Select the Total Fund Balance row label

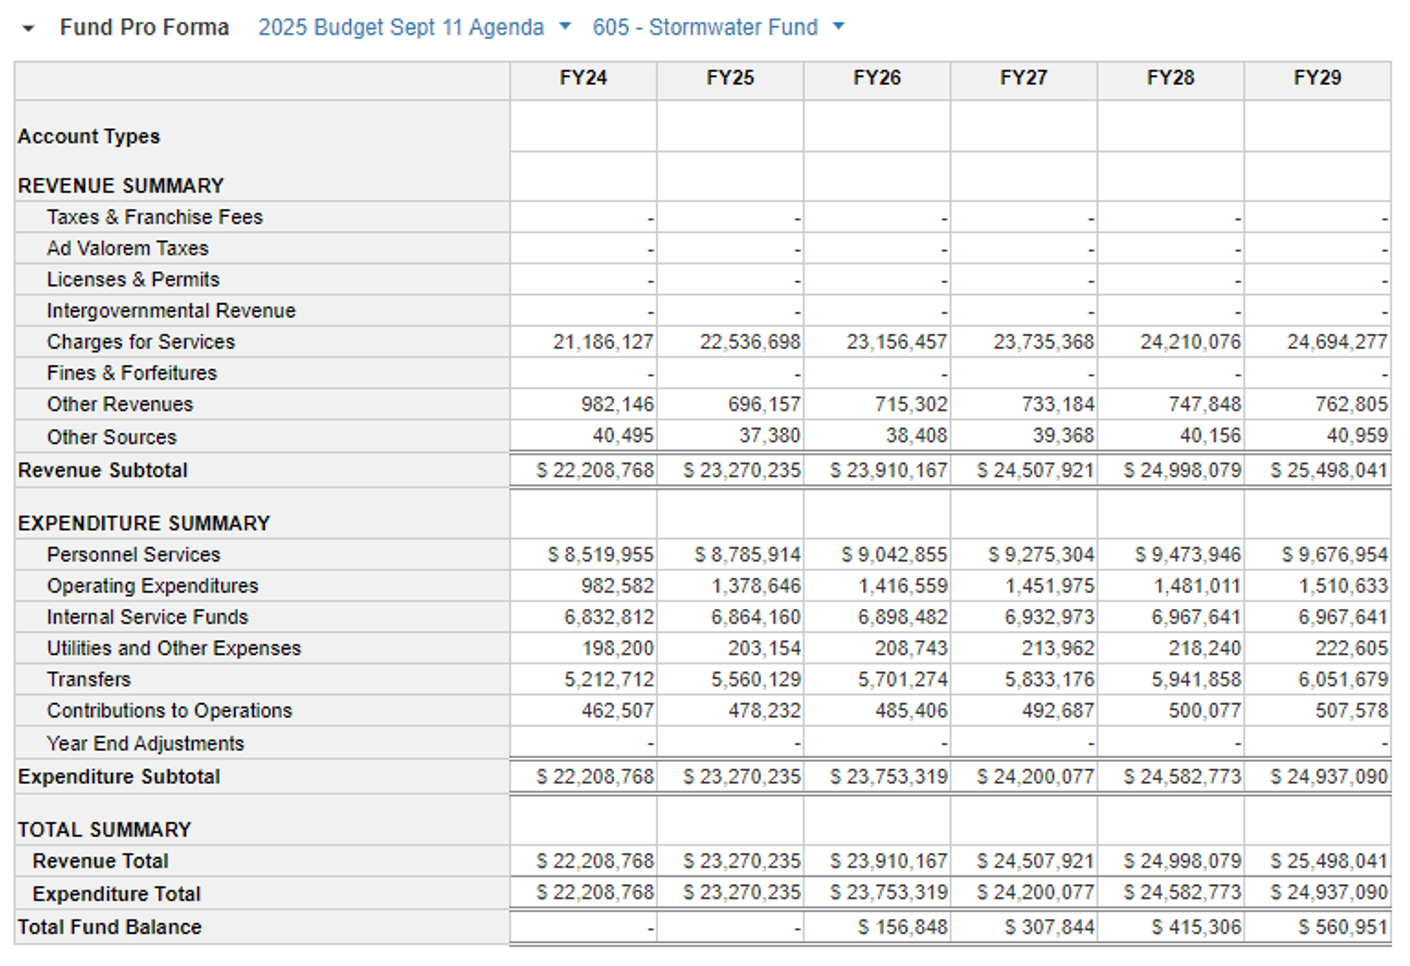click(x=110, y=928)
